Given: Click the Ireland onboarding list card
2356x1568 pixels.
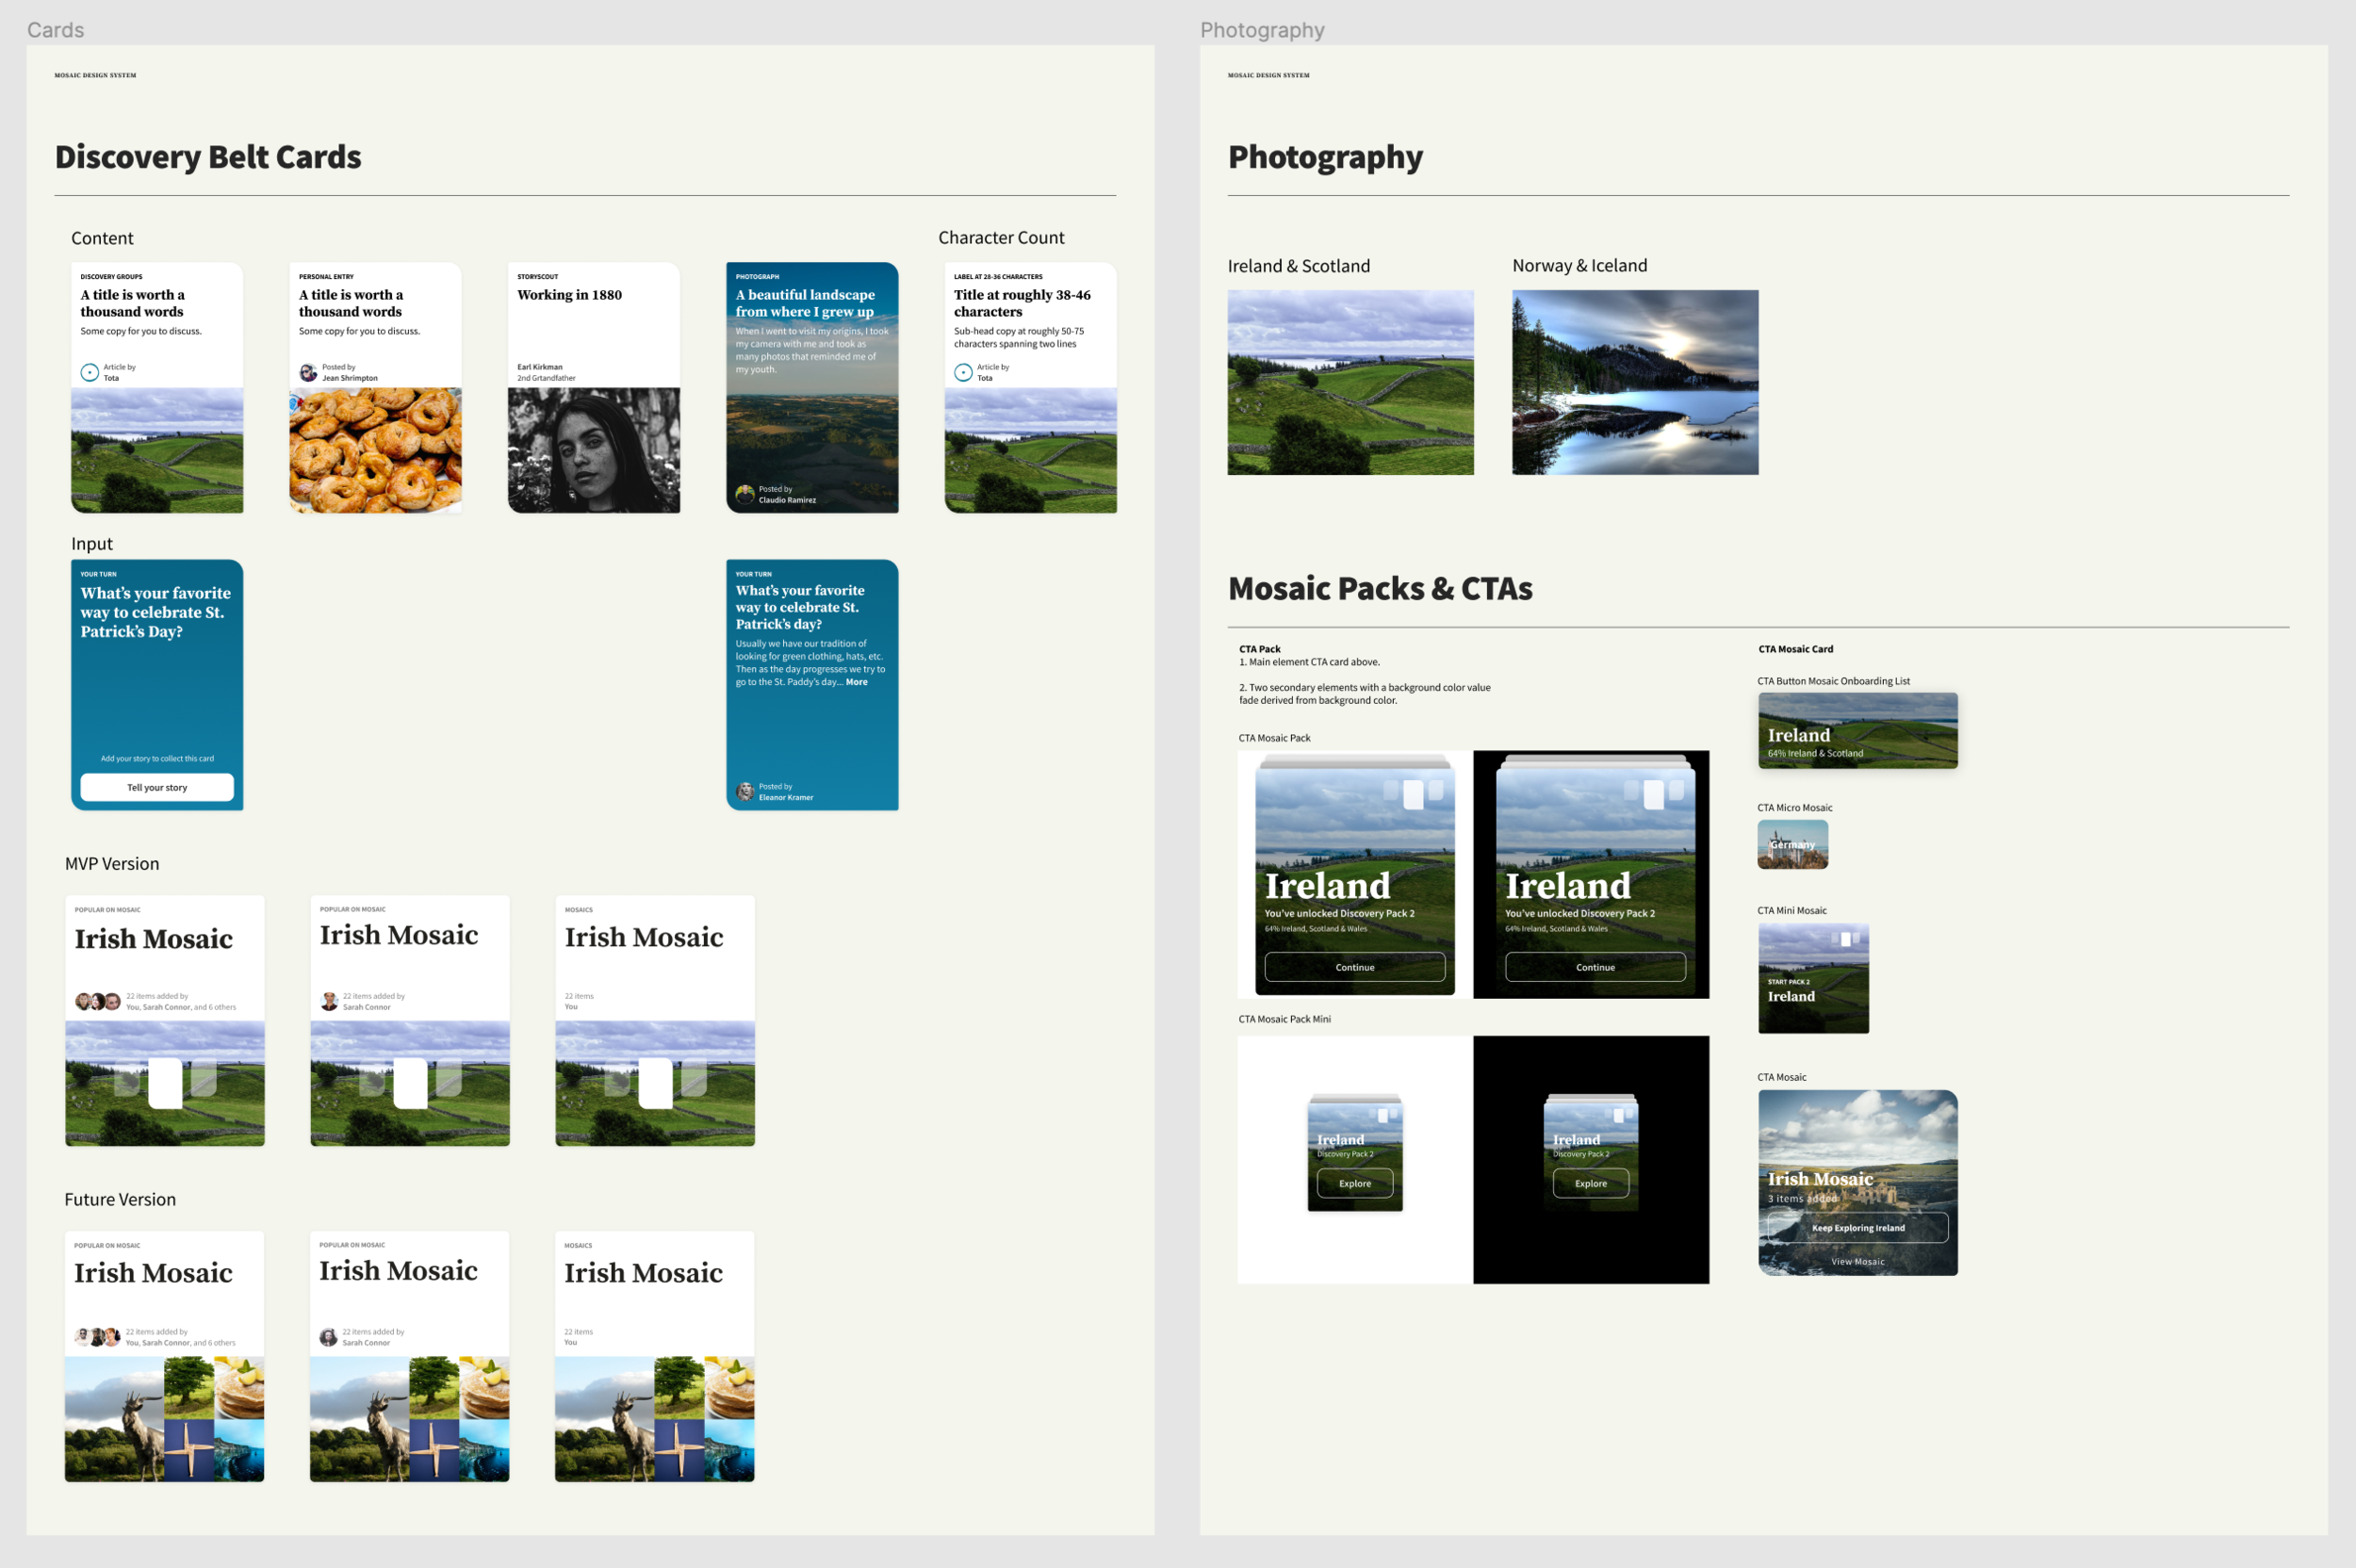Looking at the screenshot, I should coord(1857,731).
